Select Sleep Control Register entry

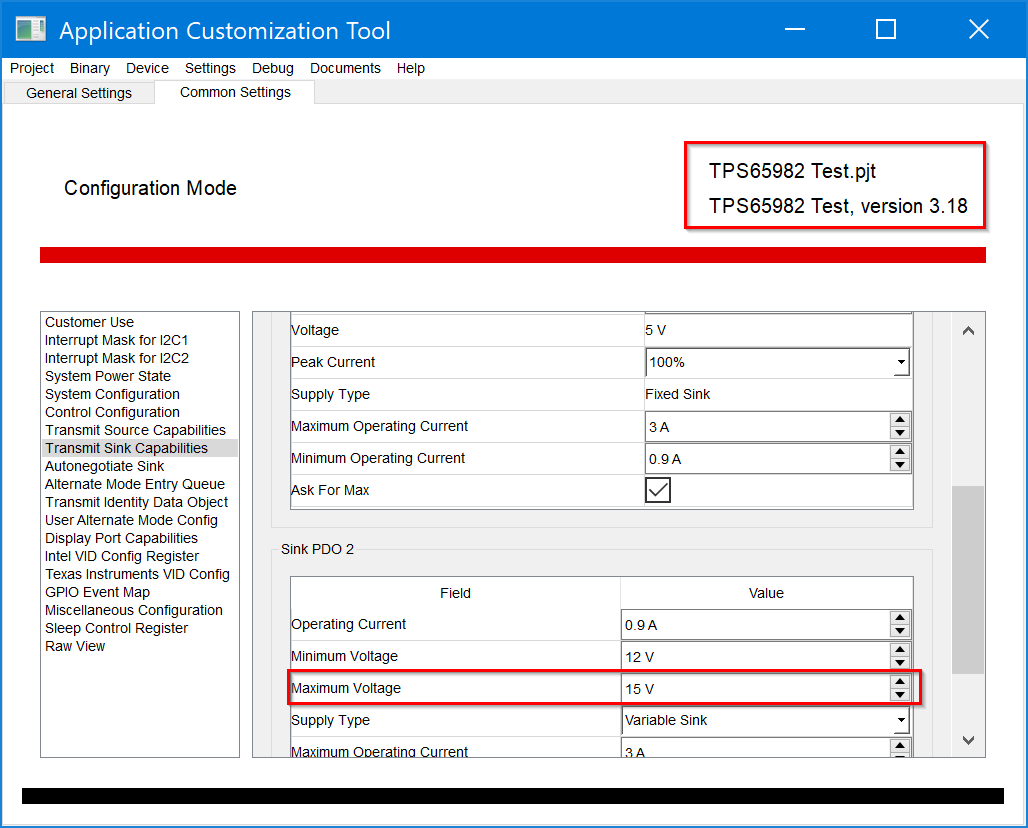click(x=116, y=628)
